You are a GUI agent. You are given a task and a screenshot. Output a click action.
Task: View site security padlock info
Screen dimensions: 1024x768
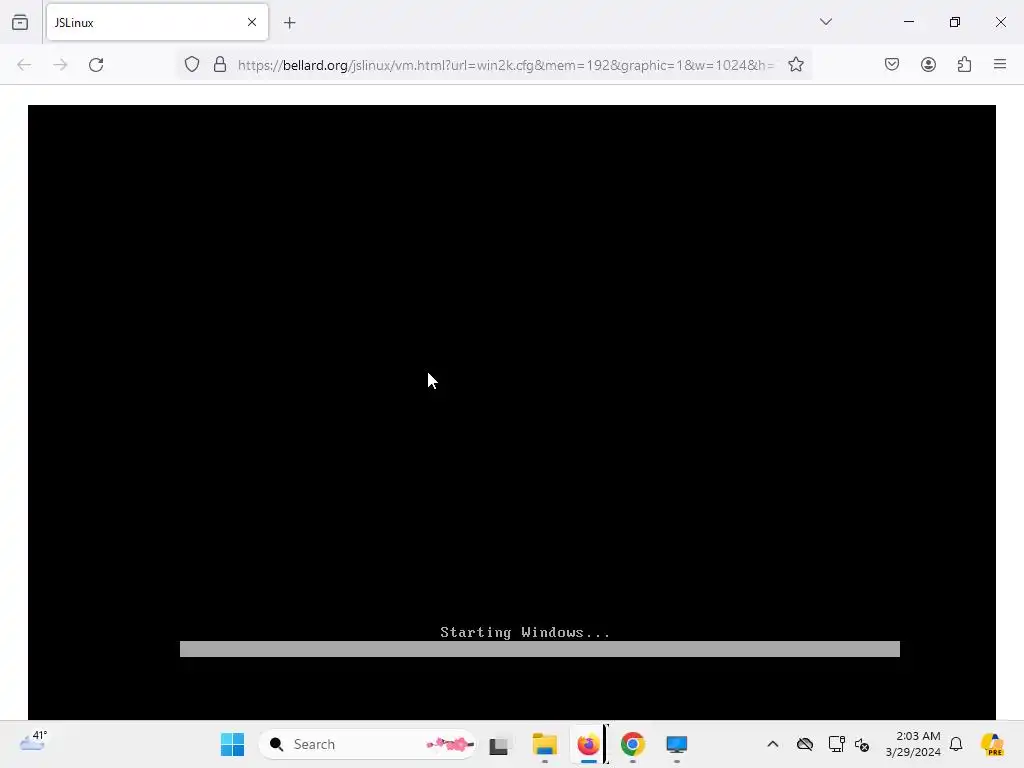(x=220, y=65)
